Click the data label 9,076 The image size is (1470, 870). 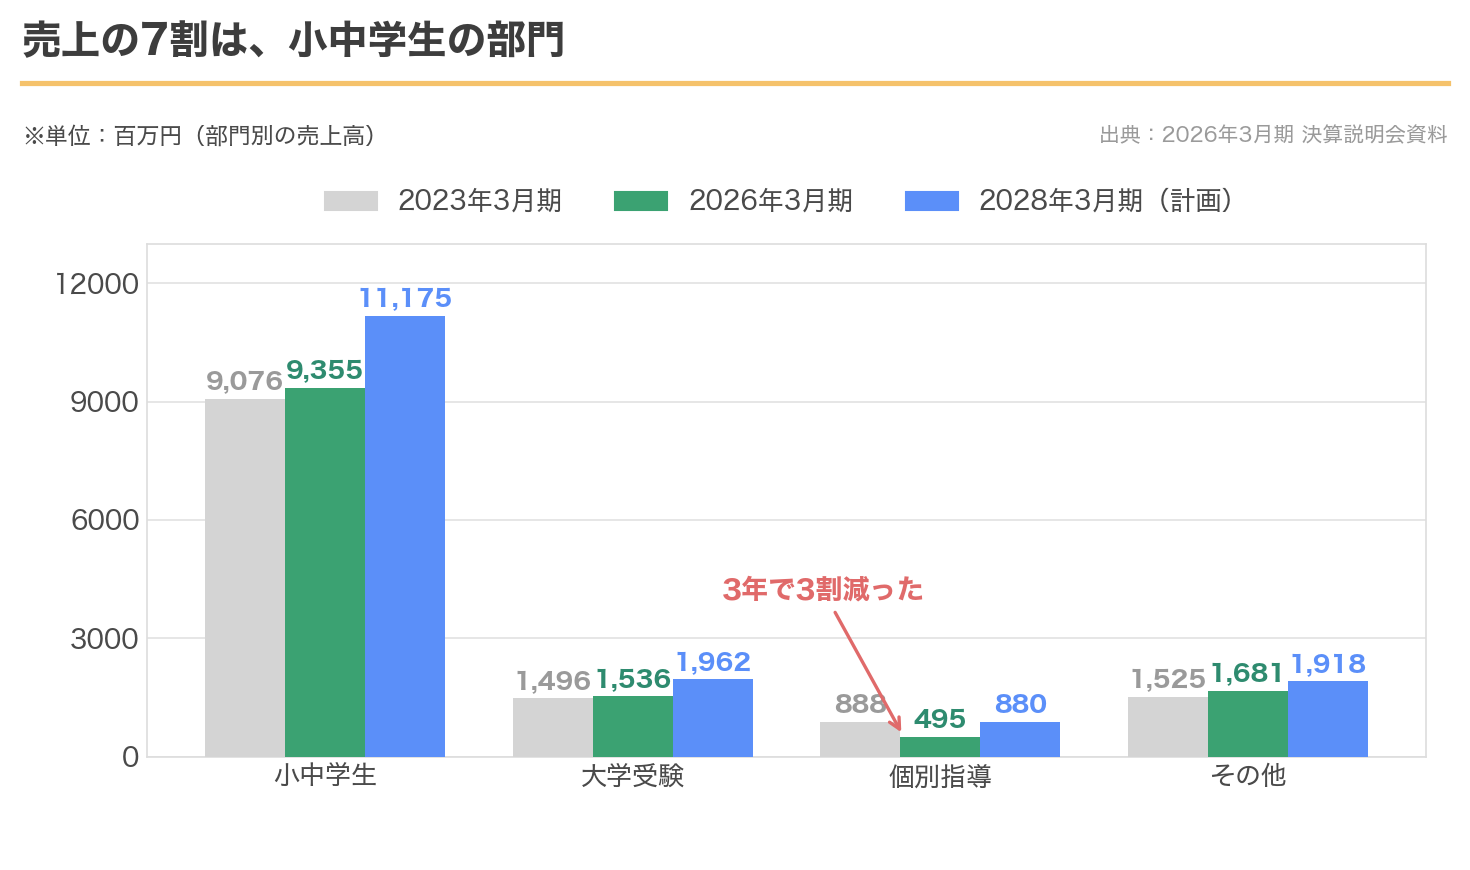244,381
